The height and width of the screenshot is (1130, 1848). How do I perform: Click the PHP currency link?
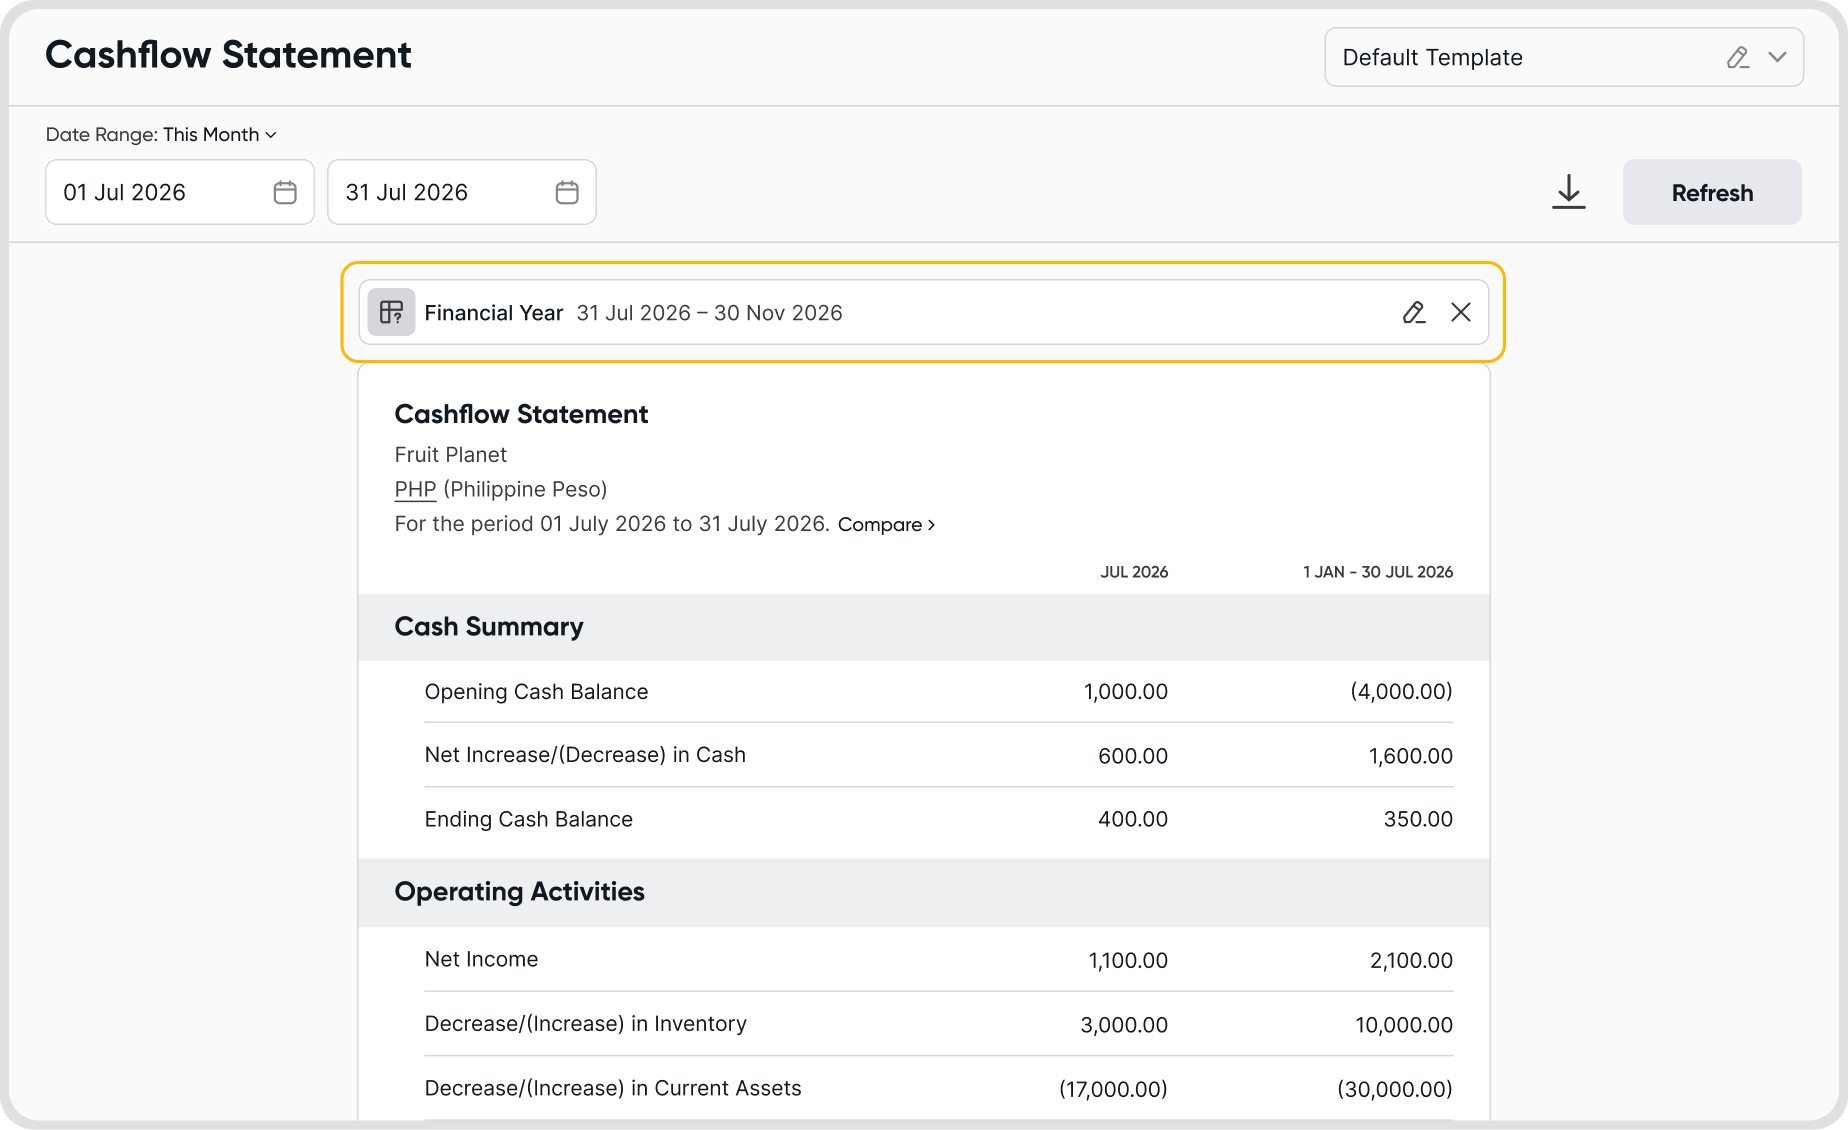pyautogui.click(x=415, y=489)
